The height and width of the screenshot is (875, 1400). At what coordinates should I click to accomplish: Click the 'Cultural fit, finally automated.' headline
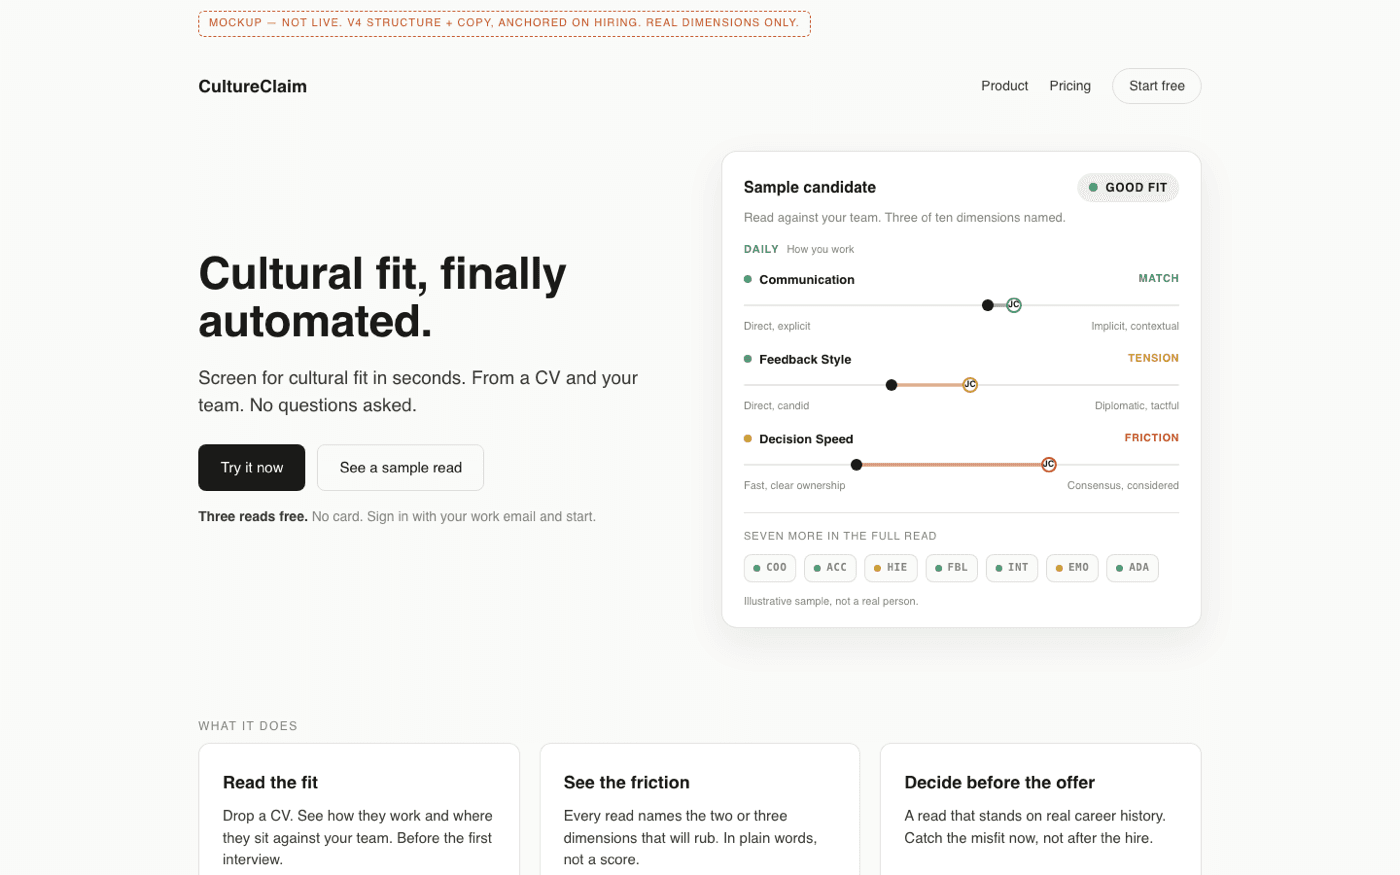382,297
